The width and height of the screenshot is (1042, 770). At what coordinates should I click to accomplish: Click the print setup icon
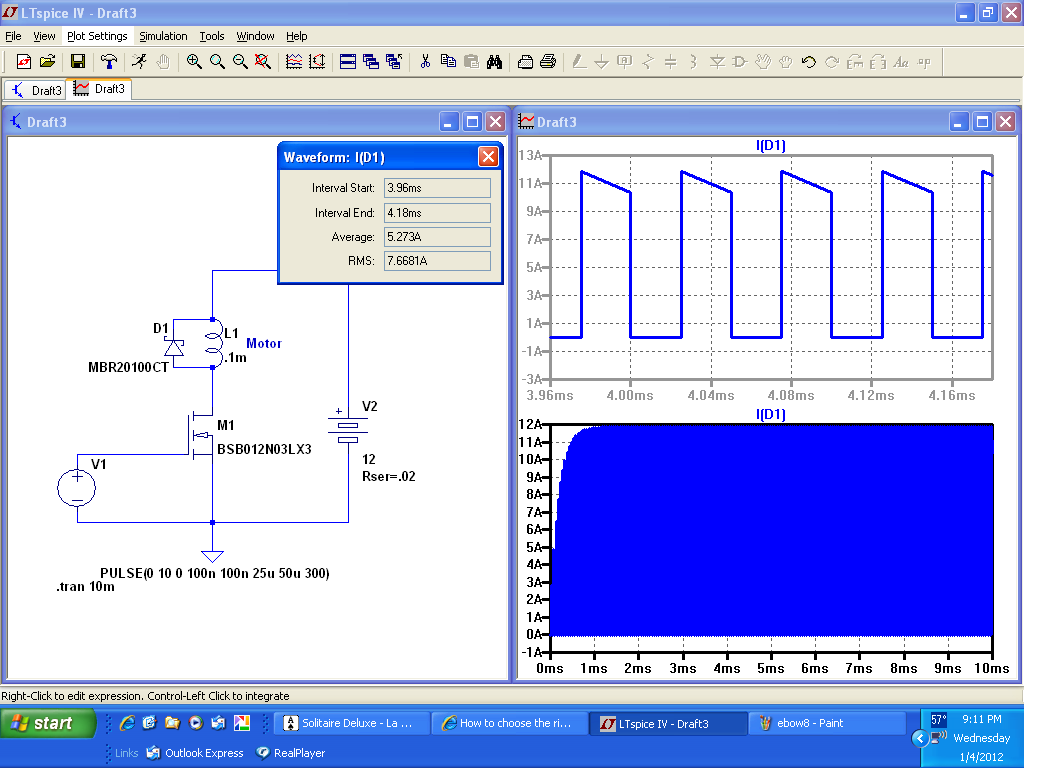click(525, 62)
